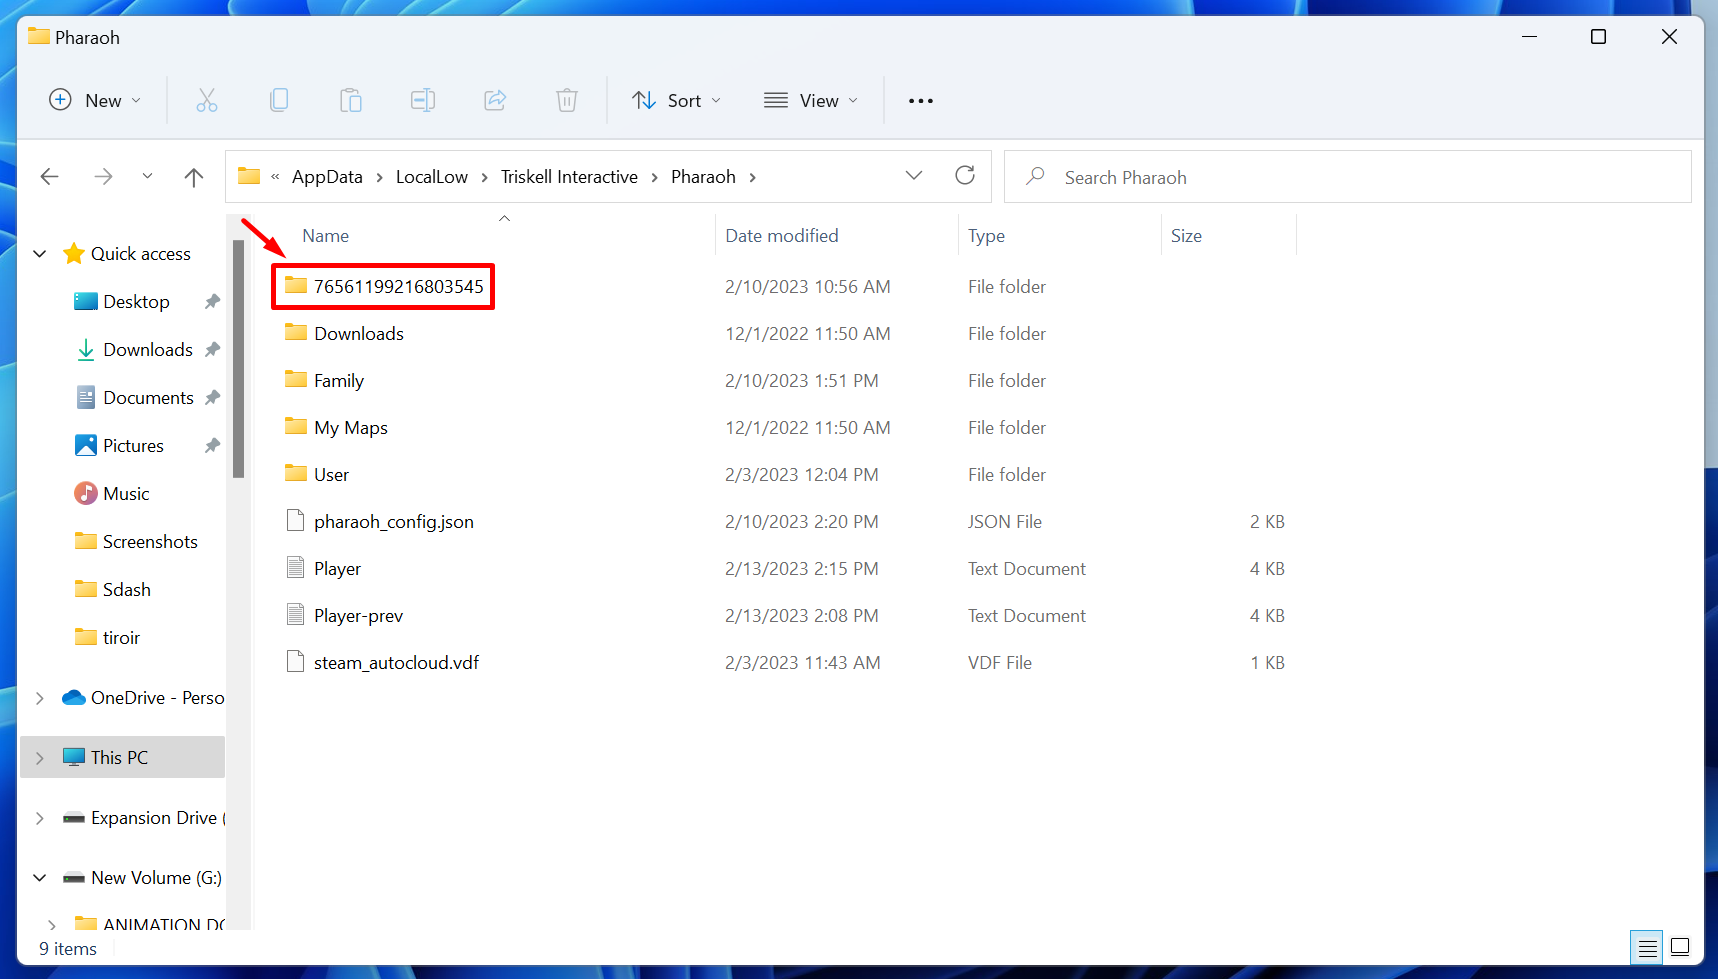Click the Copy icon in toolbar
Viewport: 1718px width, 979px height.
pos(279,100)
